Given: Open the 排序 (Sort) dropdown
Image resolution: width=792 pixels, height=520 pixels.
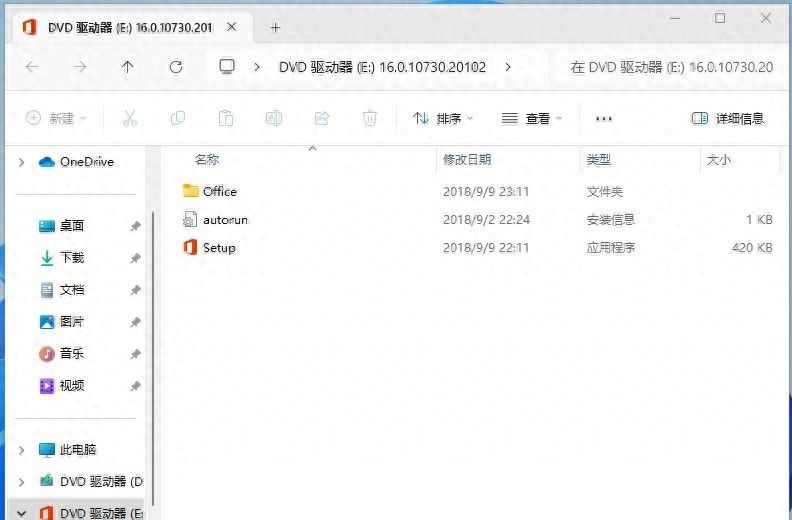Looking at the screenshot, I should 442,119.
